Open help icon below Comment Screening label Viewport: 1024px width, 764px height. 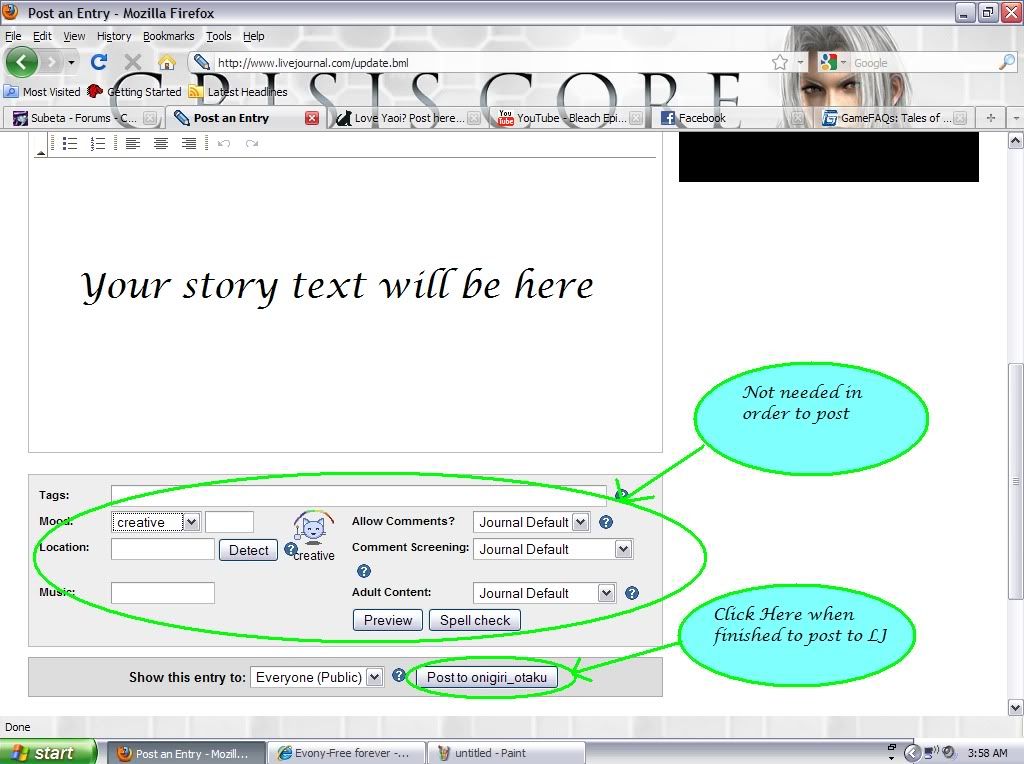364,571
